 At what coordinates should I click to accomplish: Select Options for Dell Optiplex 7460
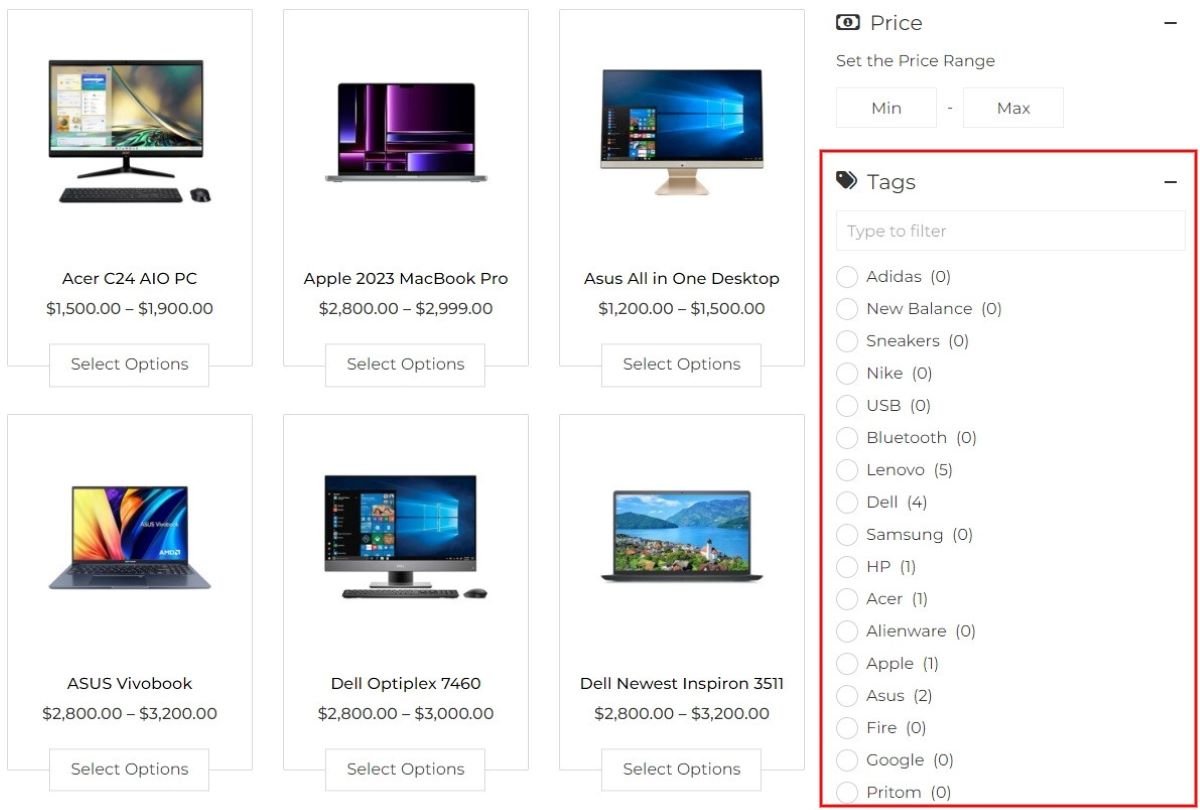[405, 770]
